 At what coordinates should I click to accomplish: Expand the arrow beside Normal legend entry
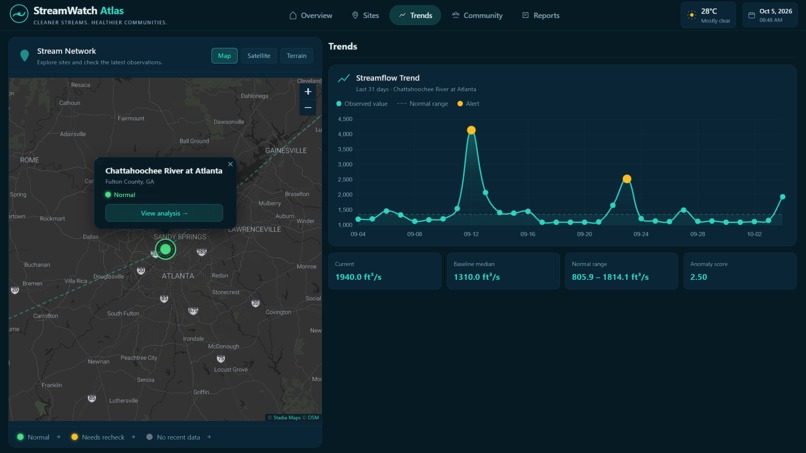59,437
